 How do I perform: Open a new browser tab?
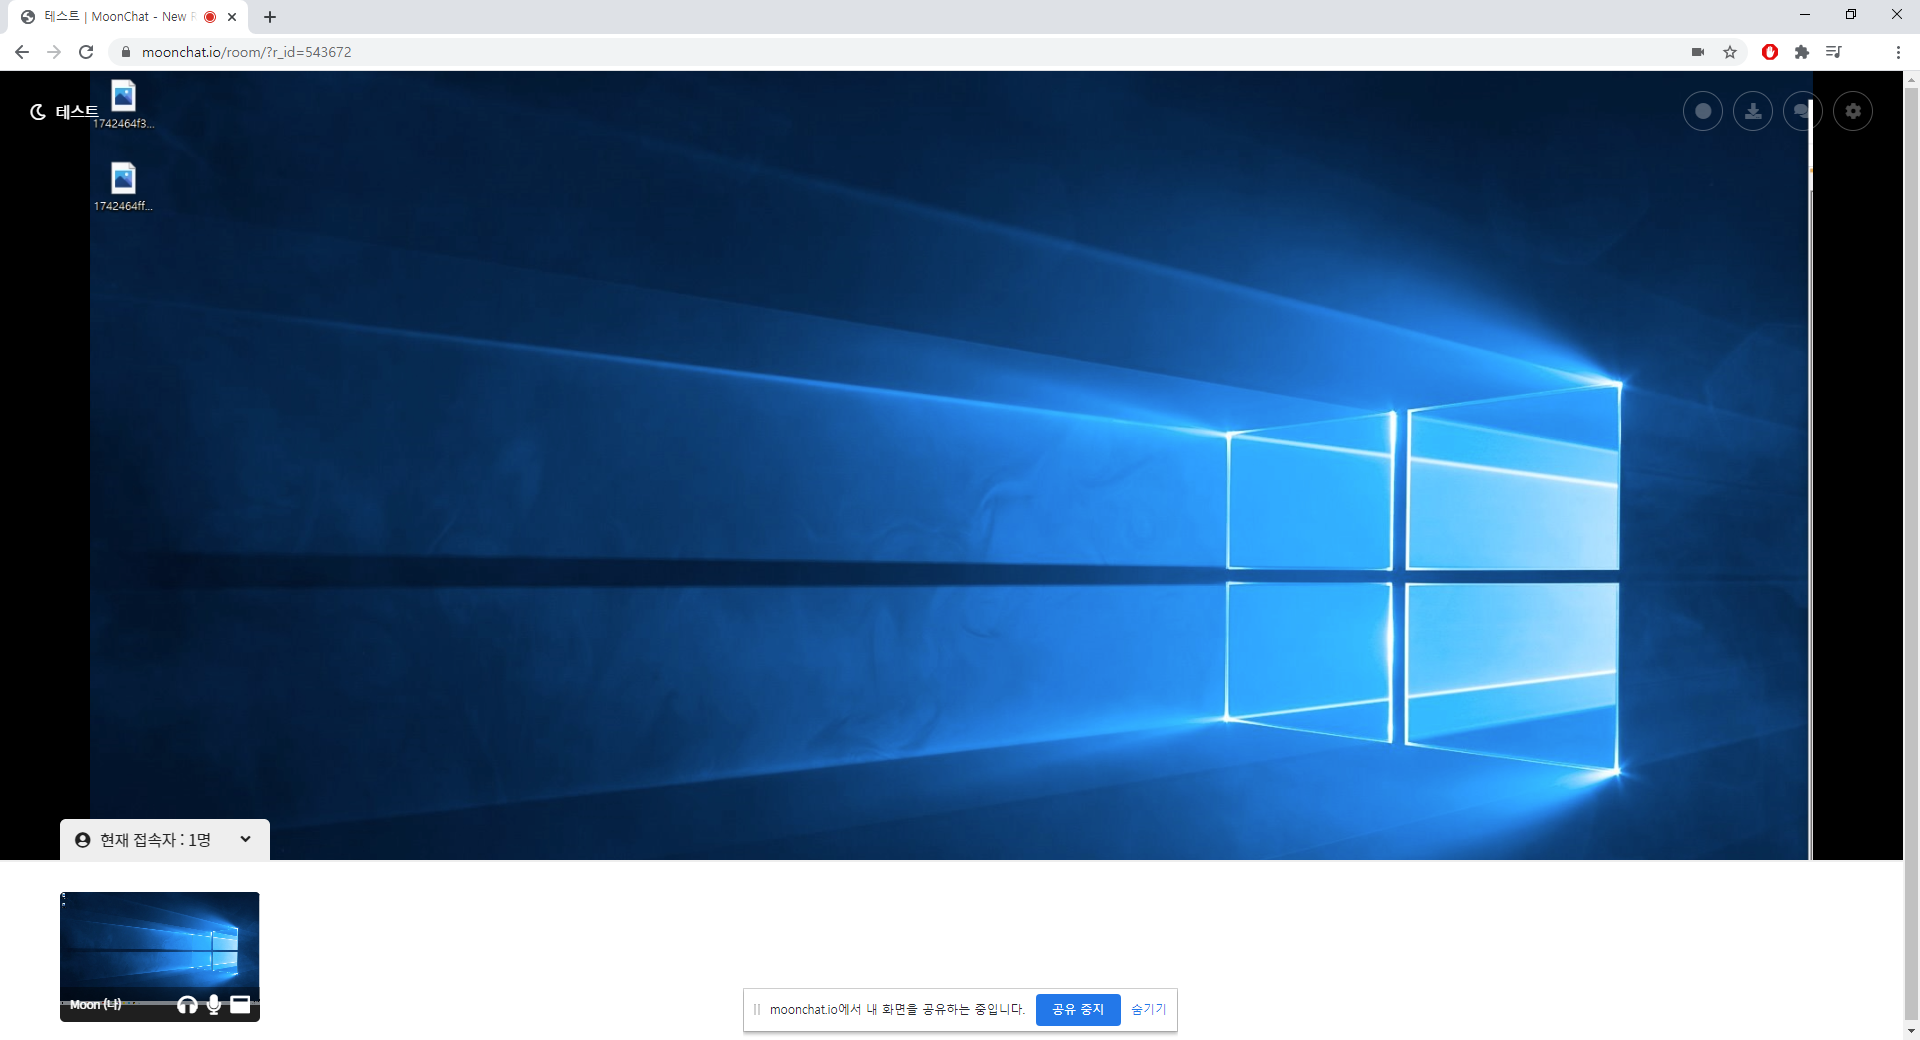270,17
